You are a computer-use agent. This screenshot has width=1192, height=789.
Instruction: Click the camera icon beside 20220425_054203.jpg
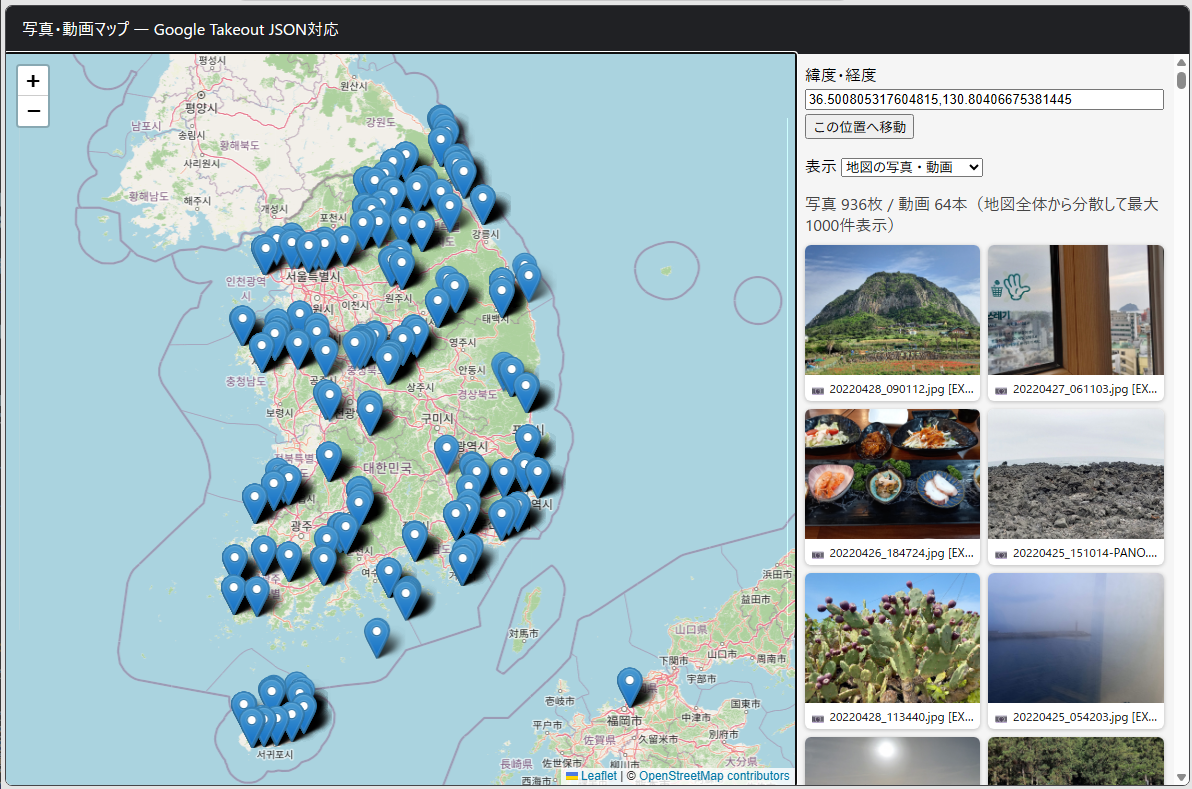(x=1001, y=718)
